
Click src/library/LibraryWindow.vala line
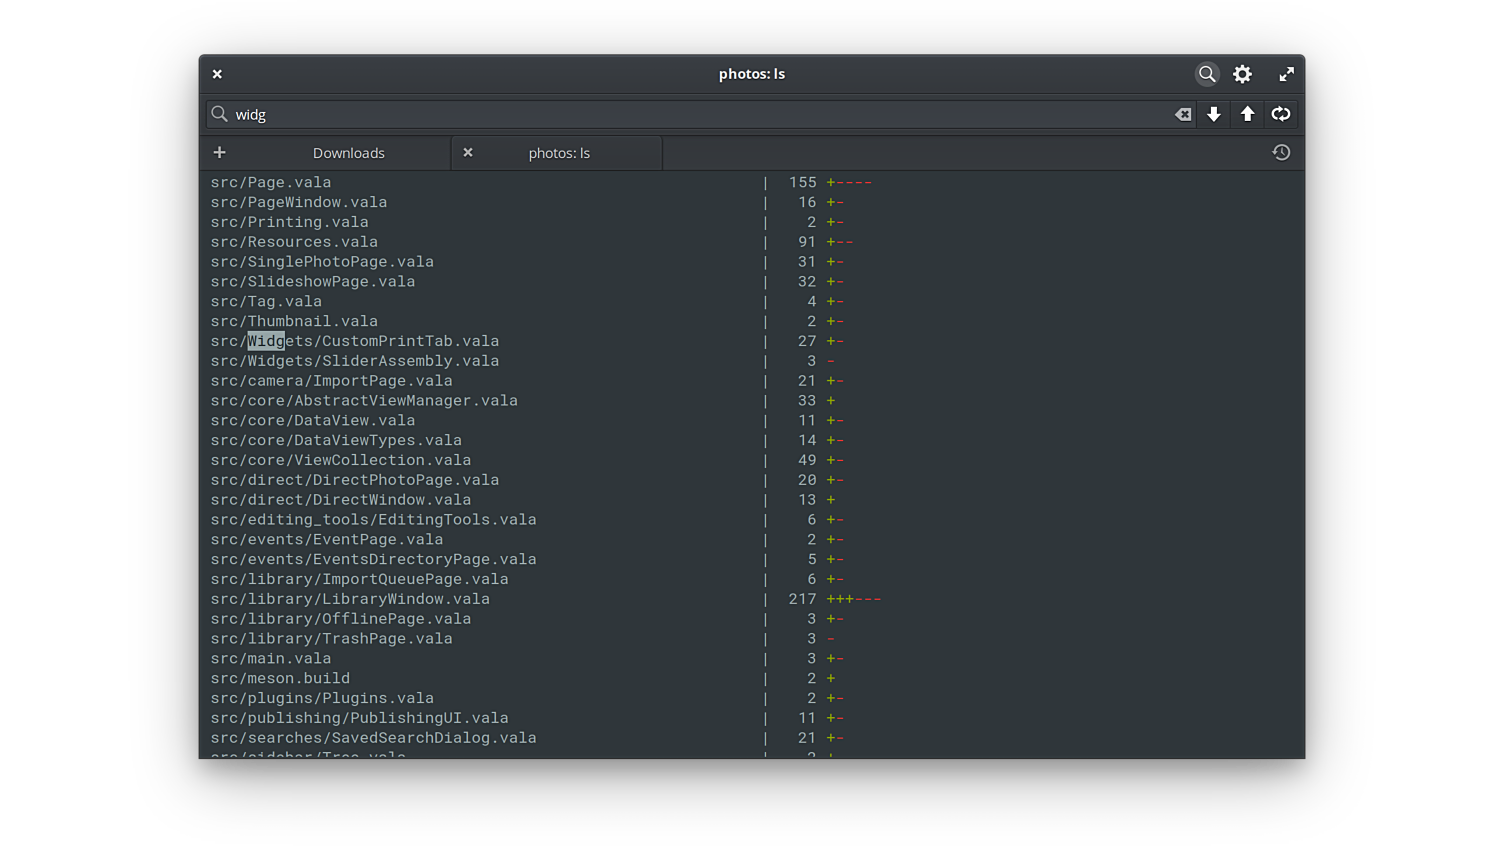pos(350,599)
